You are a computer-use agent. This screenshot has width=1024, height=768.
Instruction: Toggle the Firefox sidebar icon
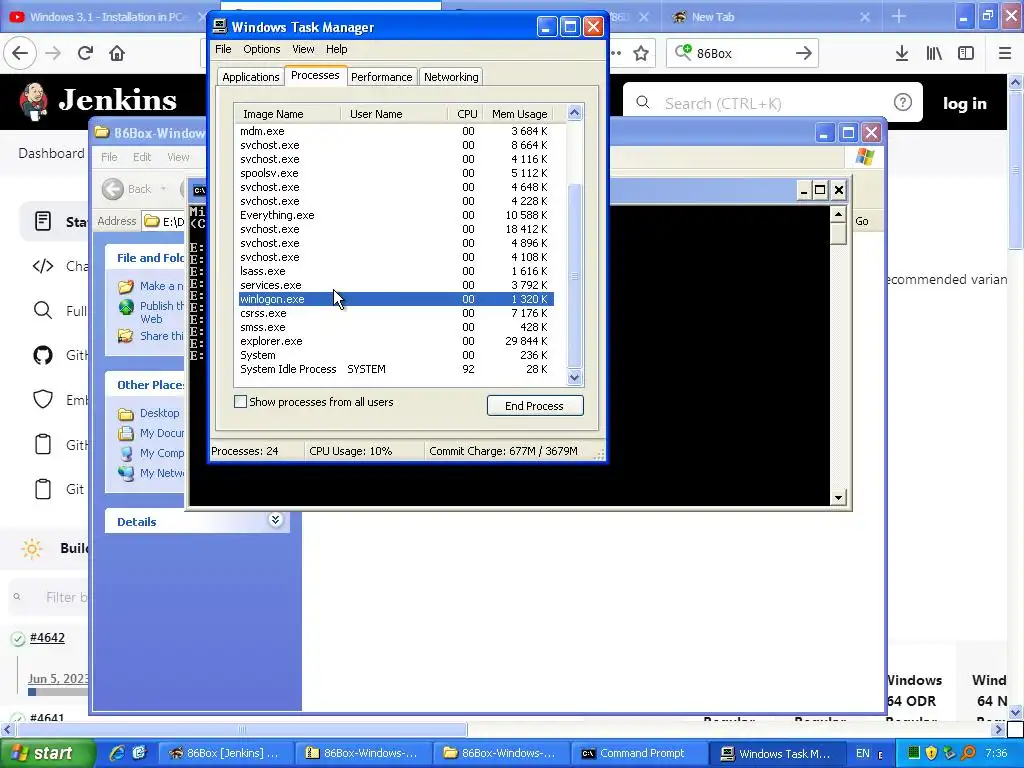[966, 53]
